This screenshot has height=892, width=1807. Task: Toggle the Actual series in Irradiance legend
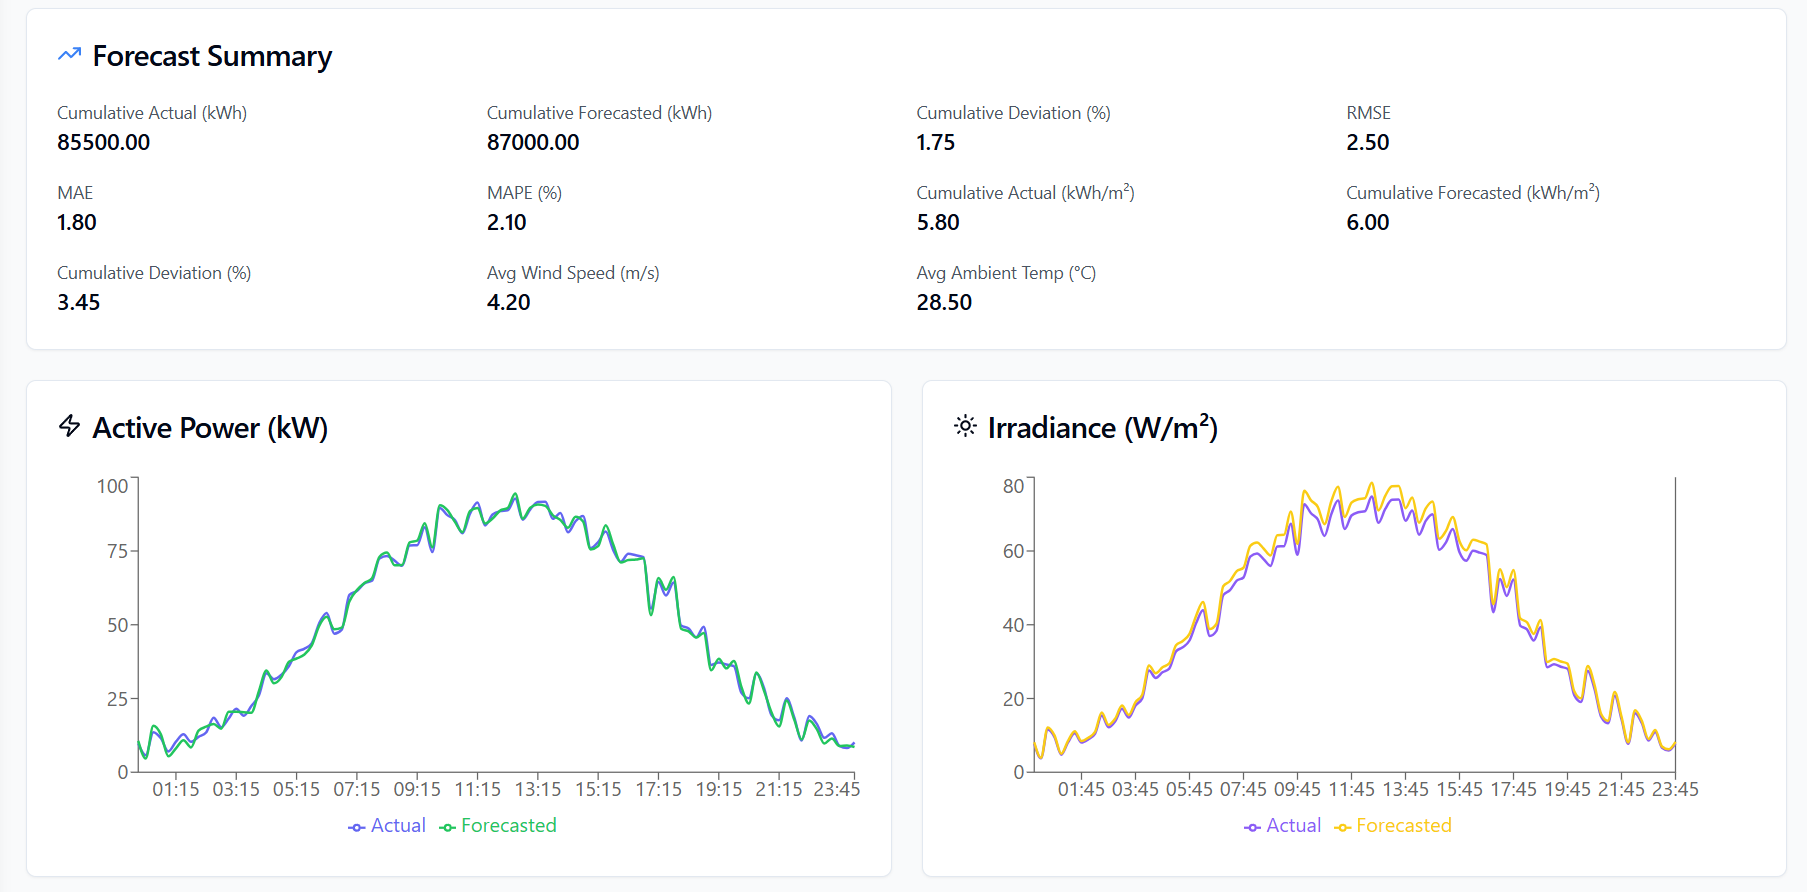pos(1283,826)
